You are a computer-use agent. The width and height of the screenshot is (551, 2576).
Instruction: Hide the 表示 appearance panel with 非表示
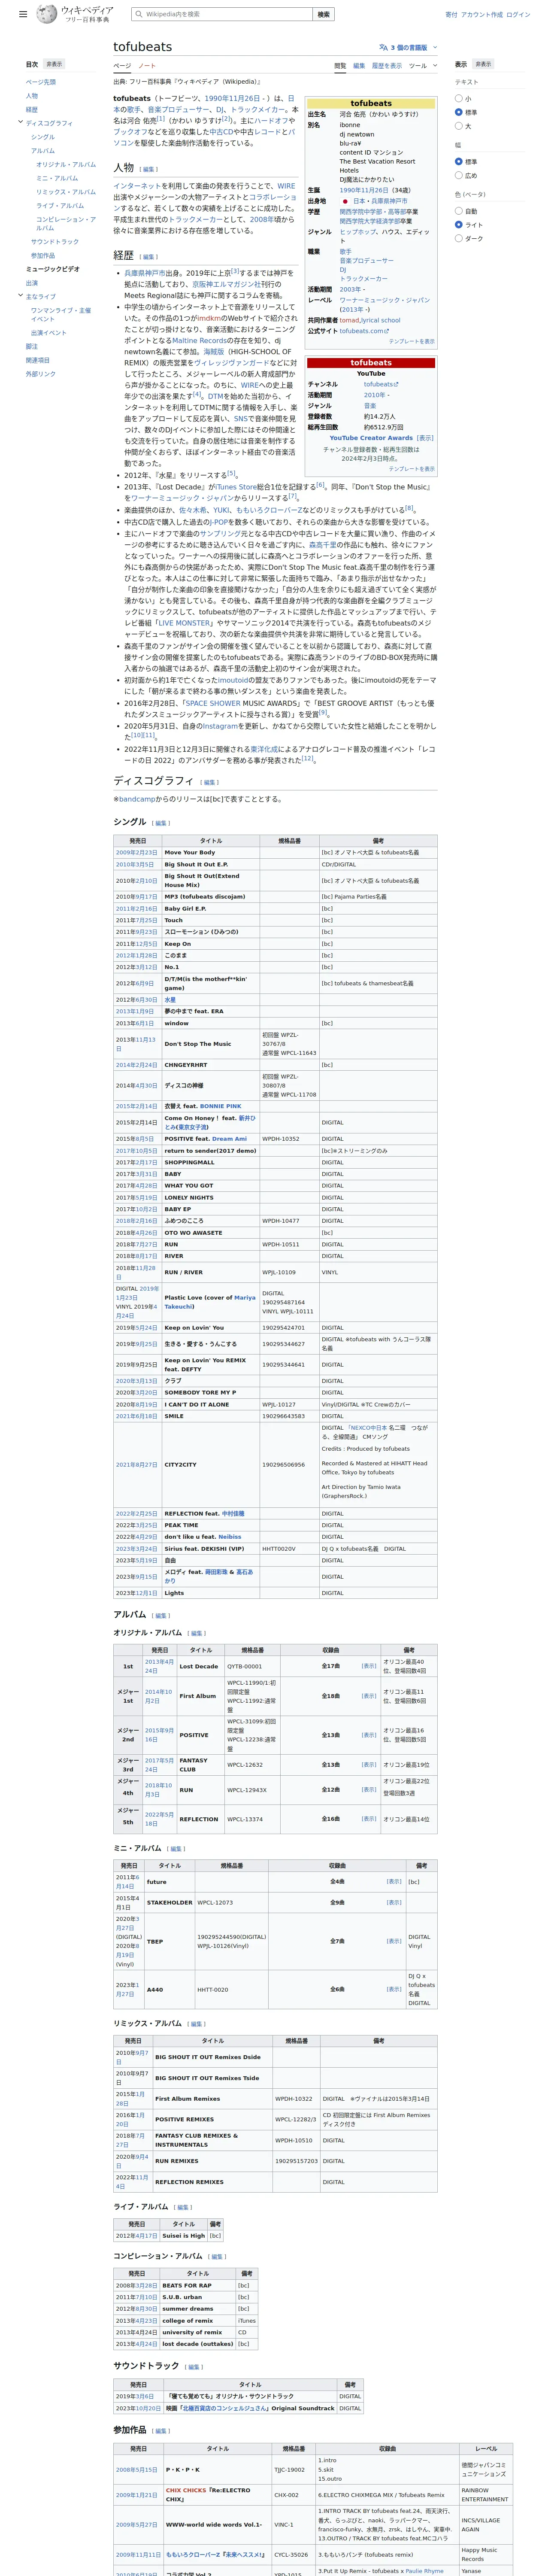click(x=483, y=64)
